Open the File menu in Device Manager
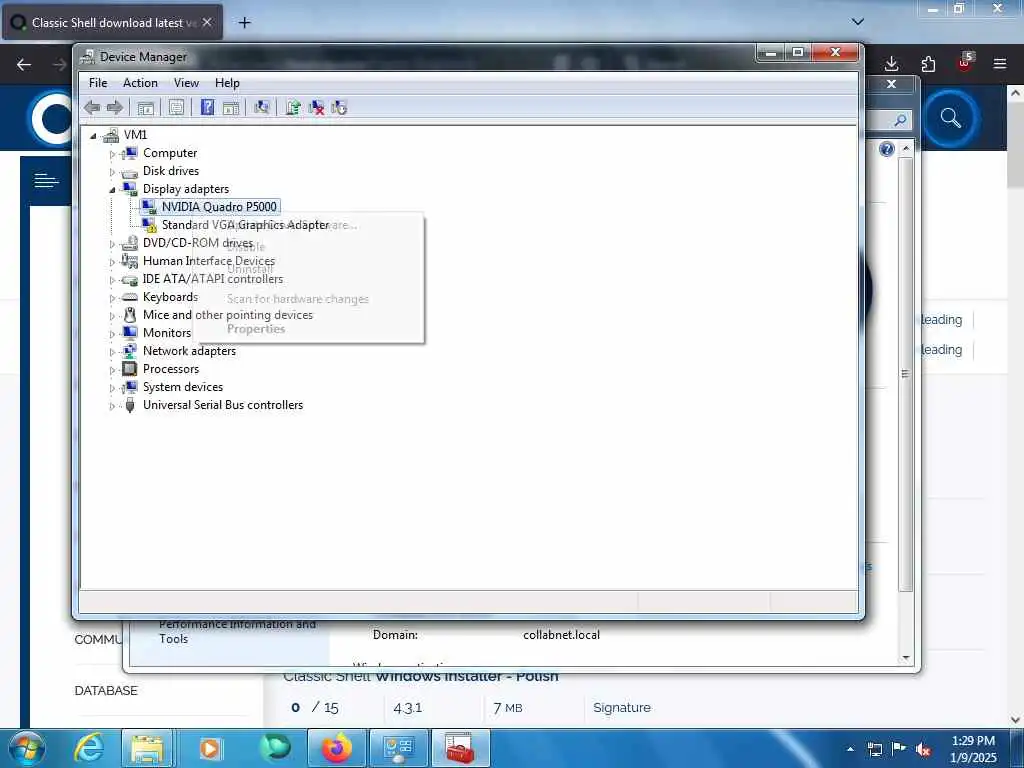This screenshot has height=768, width=1024. tap(98, 83)
